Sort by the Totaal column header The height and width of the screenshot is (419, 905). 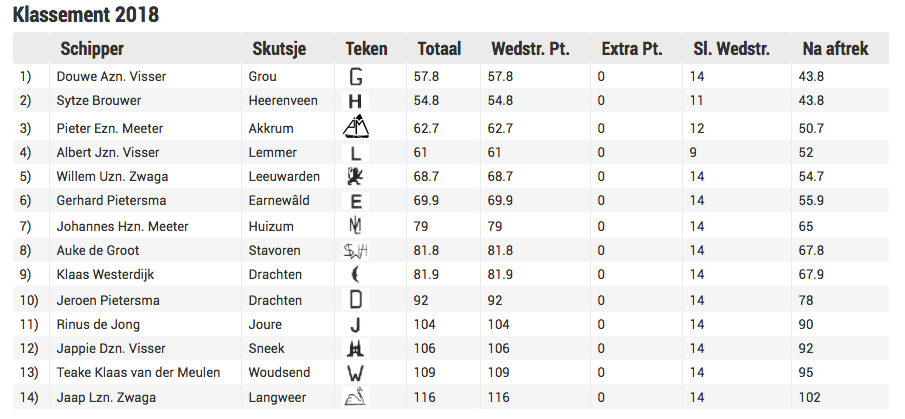click(x=439, y=48)
